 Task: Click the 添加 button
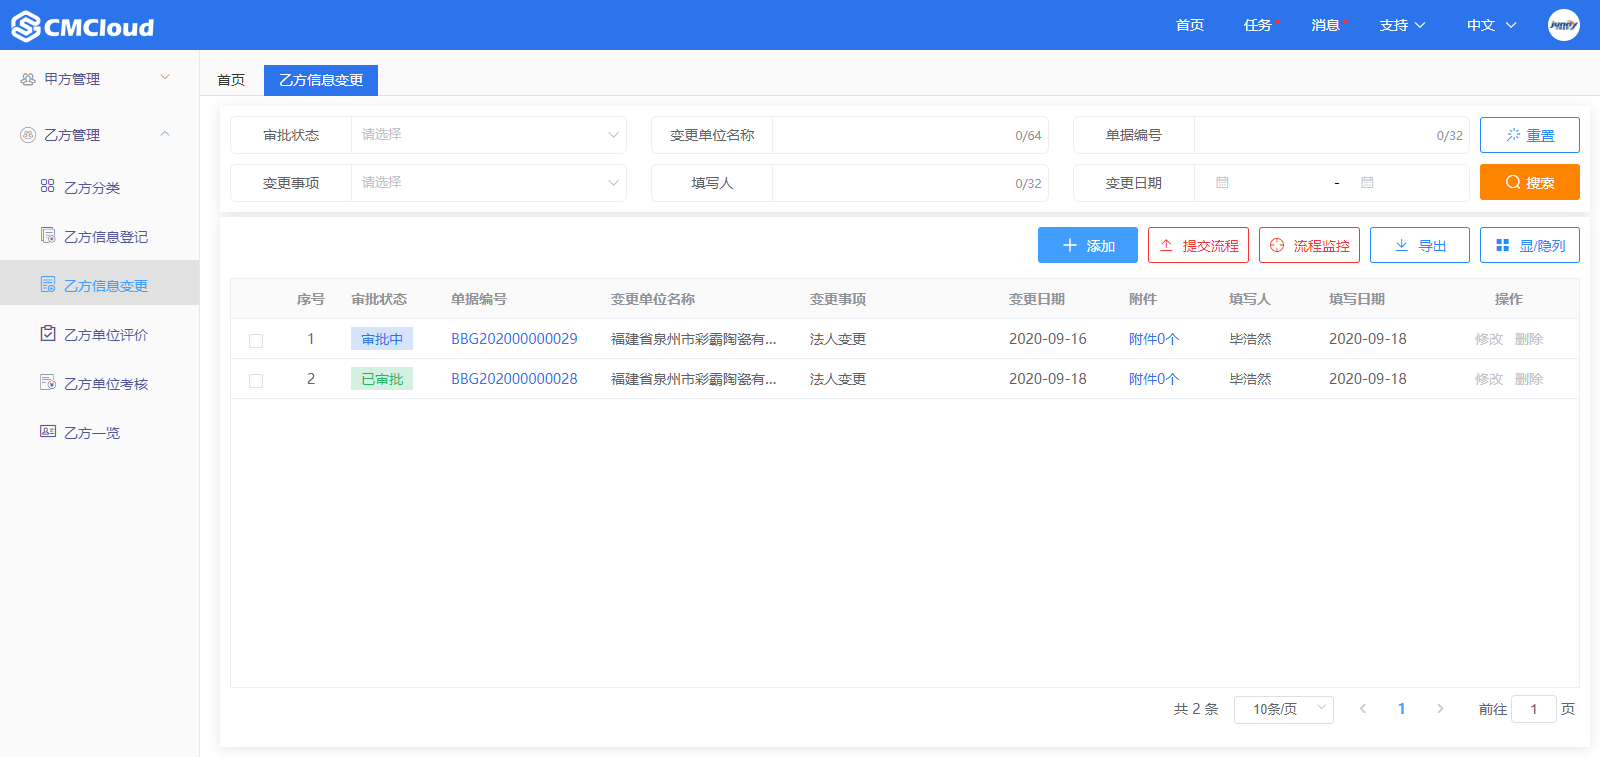(1088, 245)
